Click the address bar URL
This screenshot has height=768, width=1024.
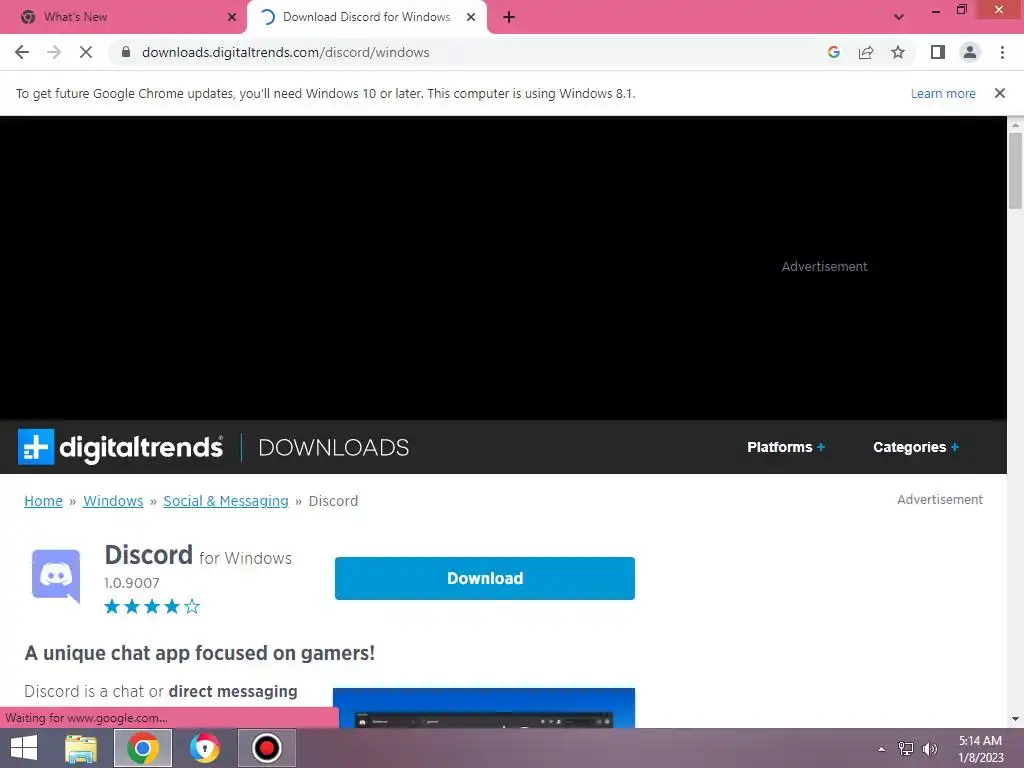285,52
